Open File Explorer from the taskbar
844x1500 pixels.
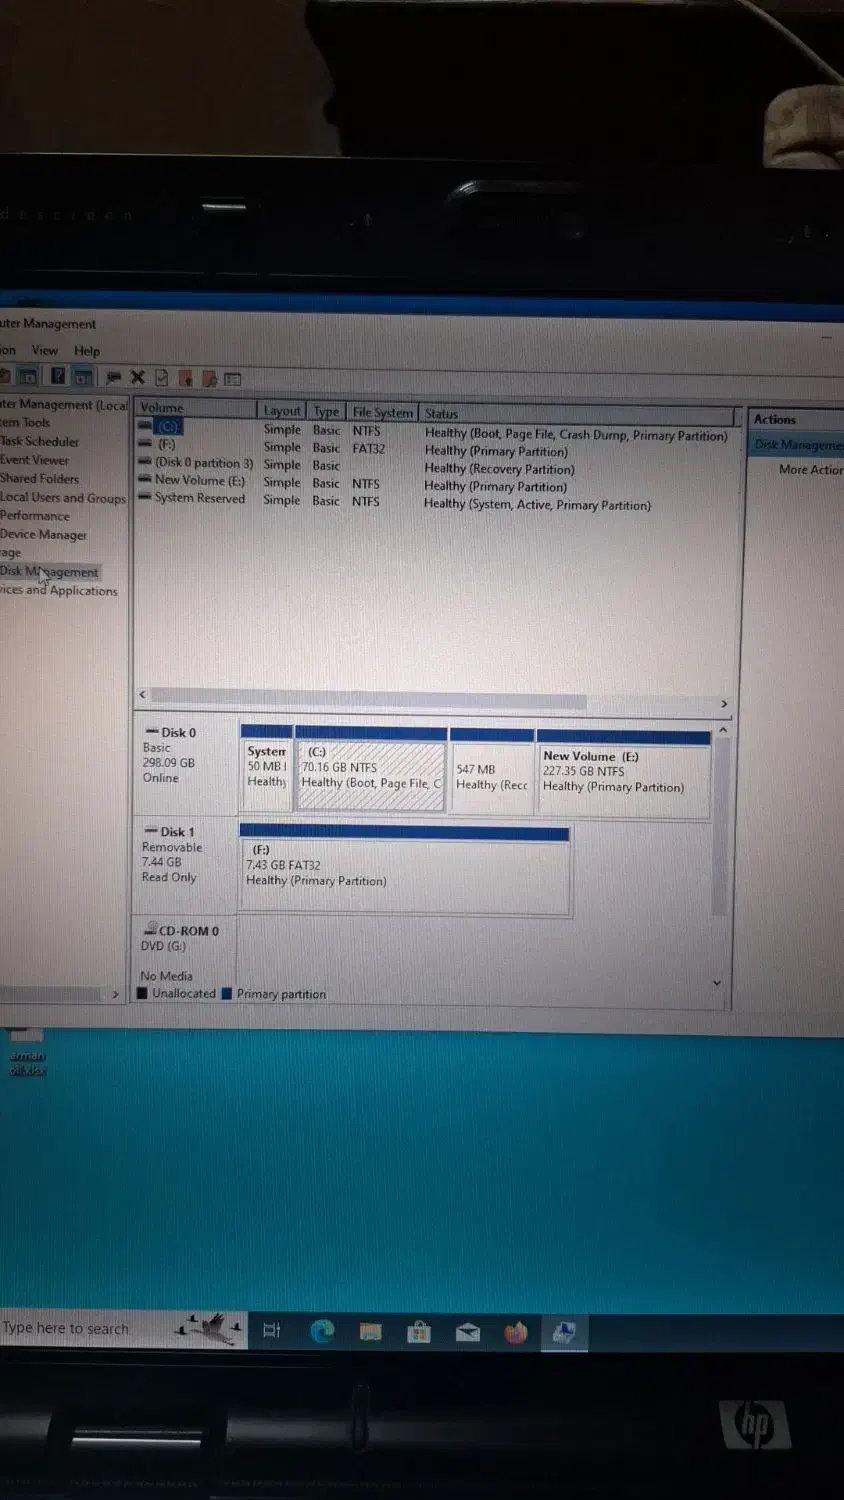click(x=370, y=1331)
